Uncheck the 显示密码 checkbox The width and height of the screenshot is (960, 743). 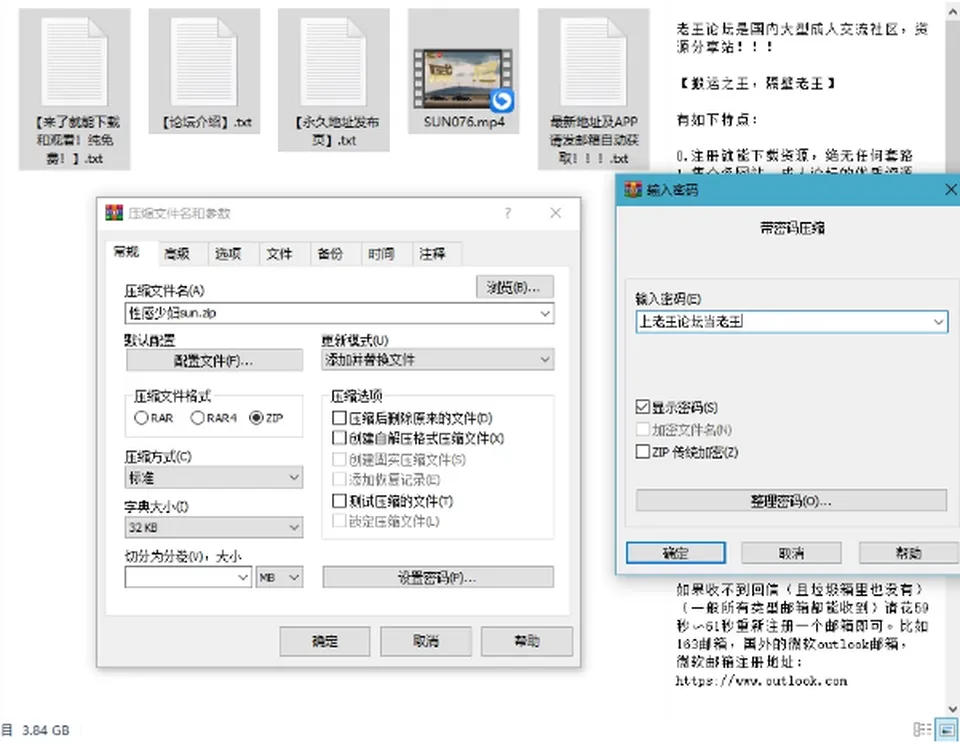(642, 407)
